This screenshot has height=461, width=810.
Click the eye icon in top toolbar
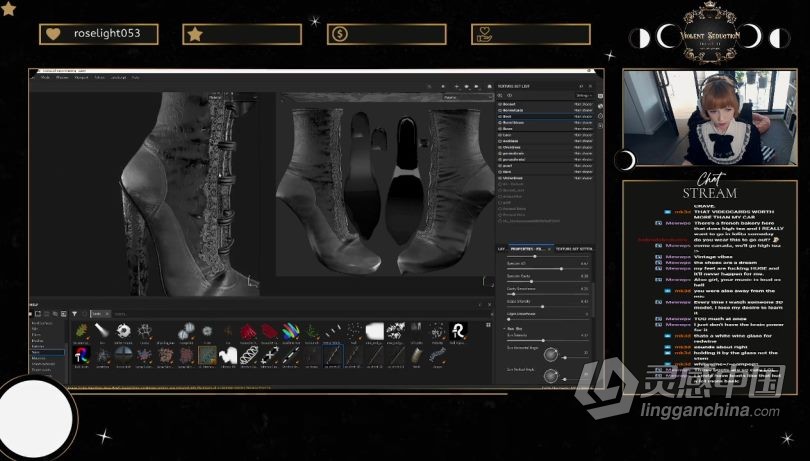click(x=467, y=86)
